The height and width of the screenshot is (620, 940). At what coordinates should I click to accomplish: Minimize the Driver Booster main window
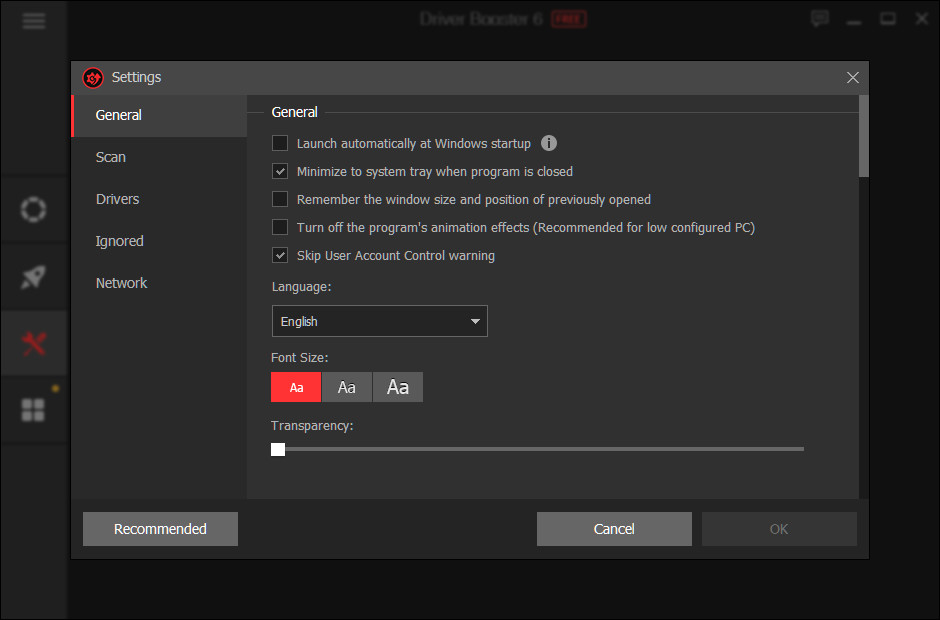click(x=854, y=22)
